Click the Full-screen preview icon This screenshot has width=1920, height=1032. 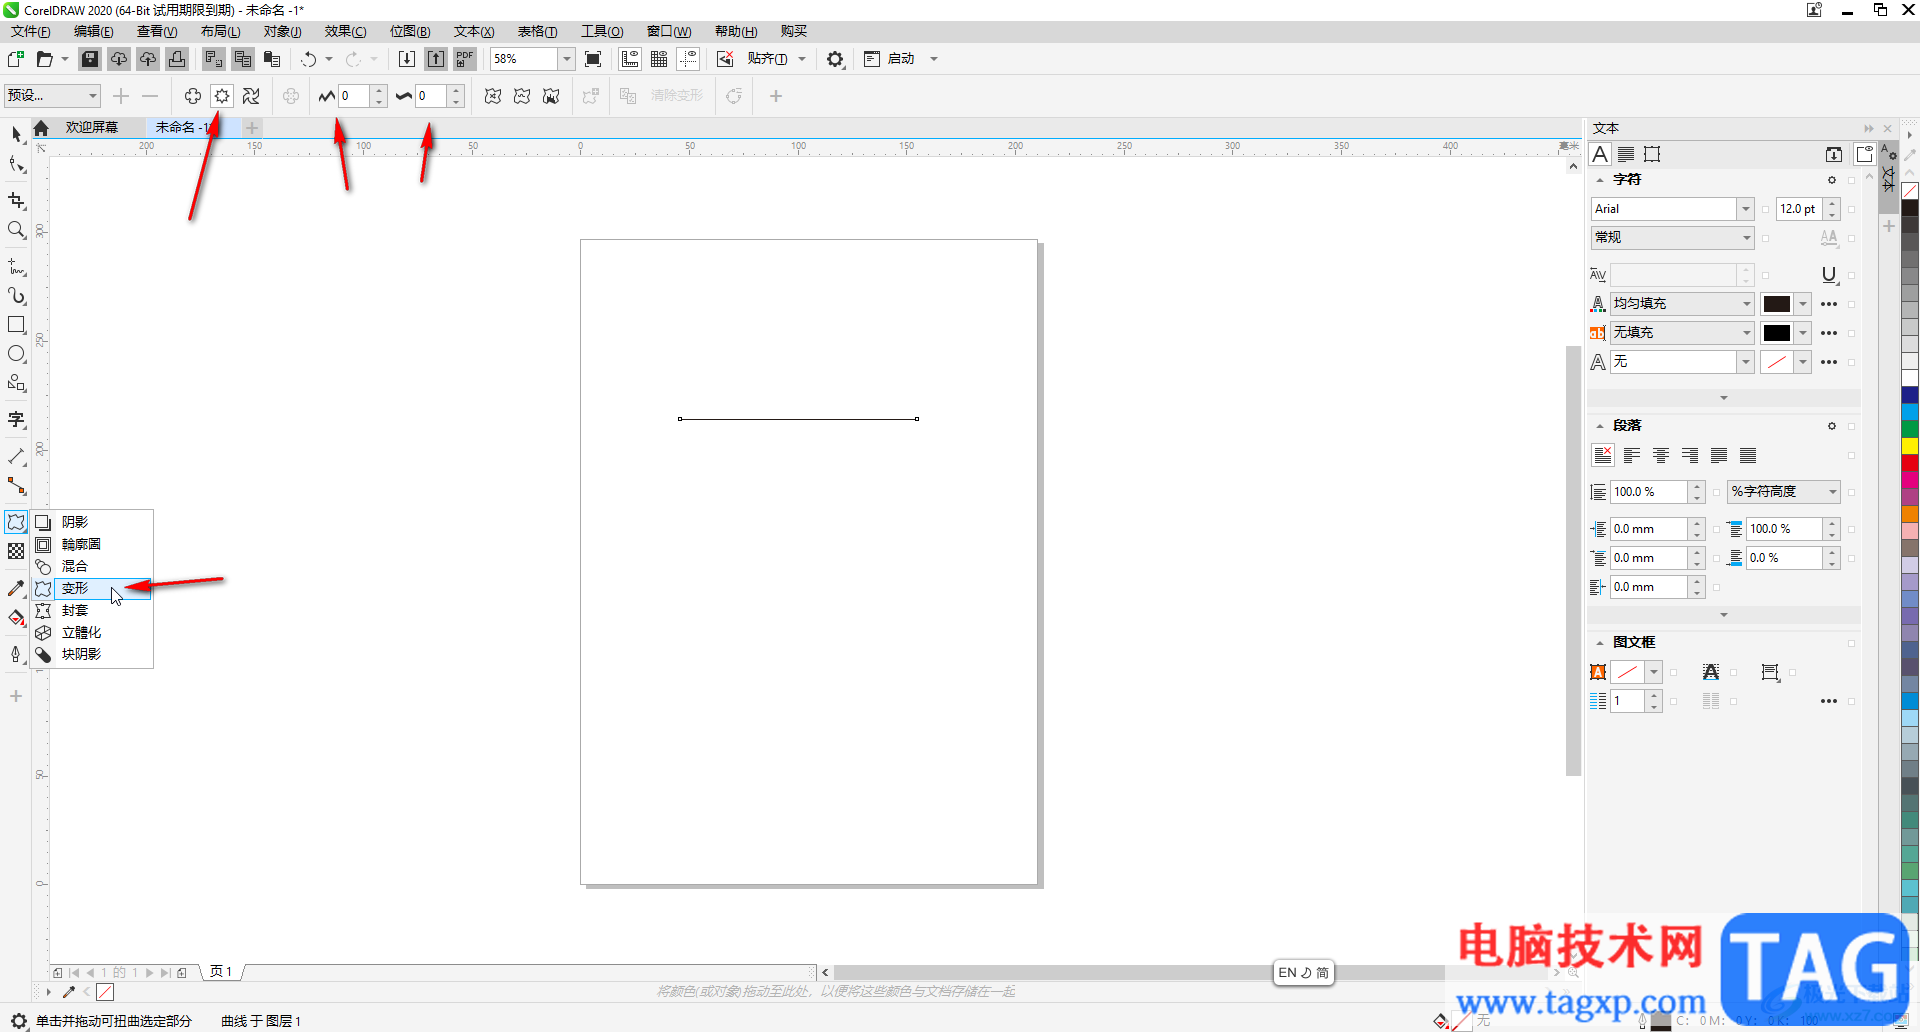coord(593,59)
